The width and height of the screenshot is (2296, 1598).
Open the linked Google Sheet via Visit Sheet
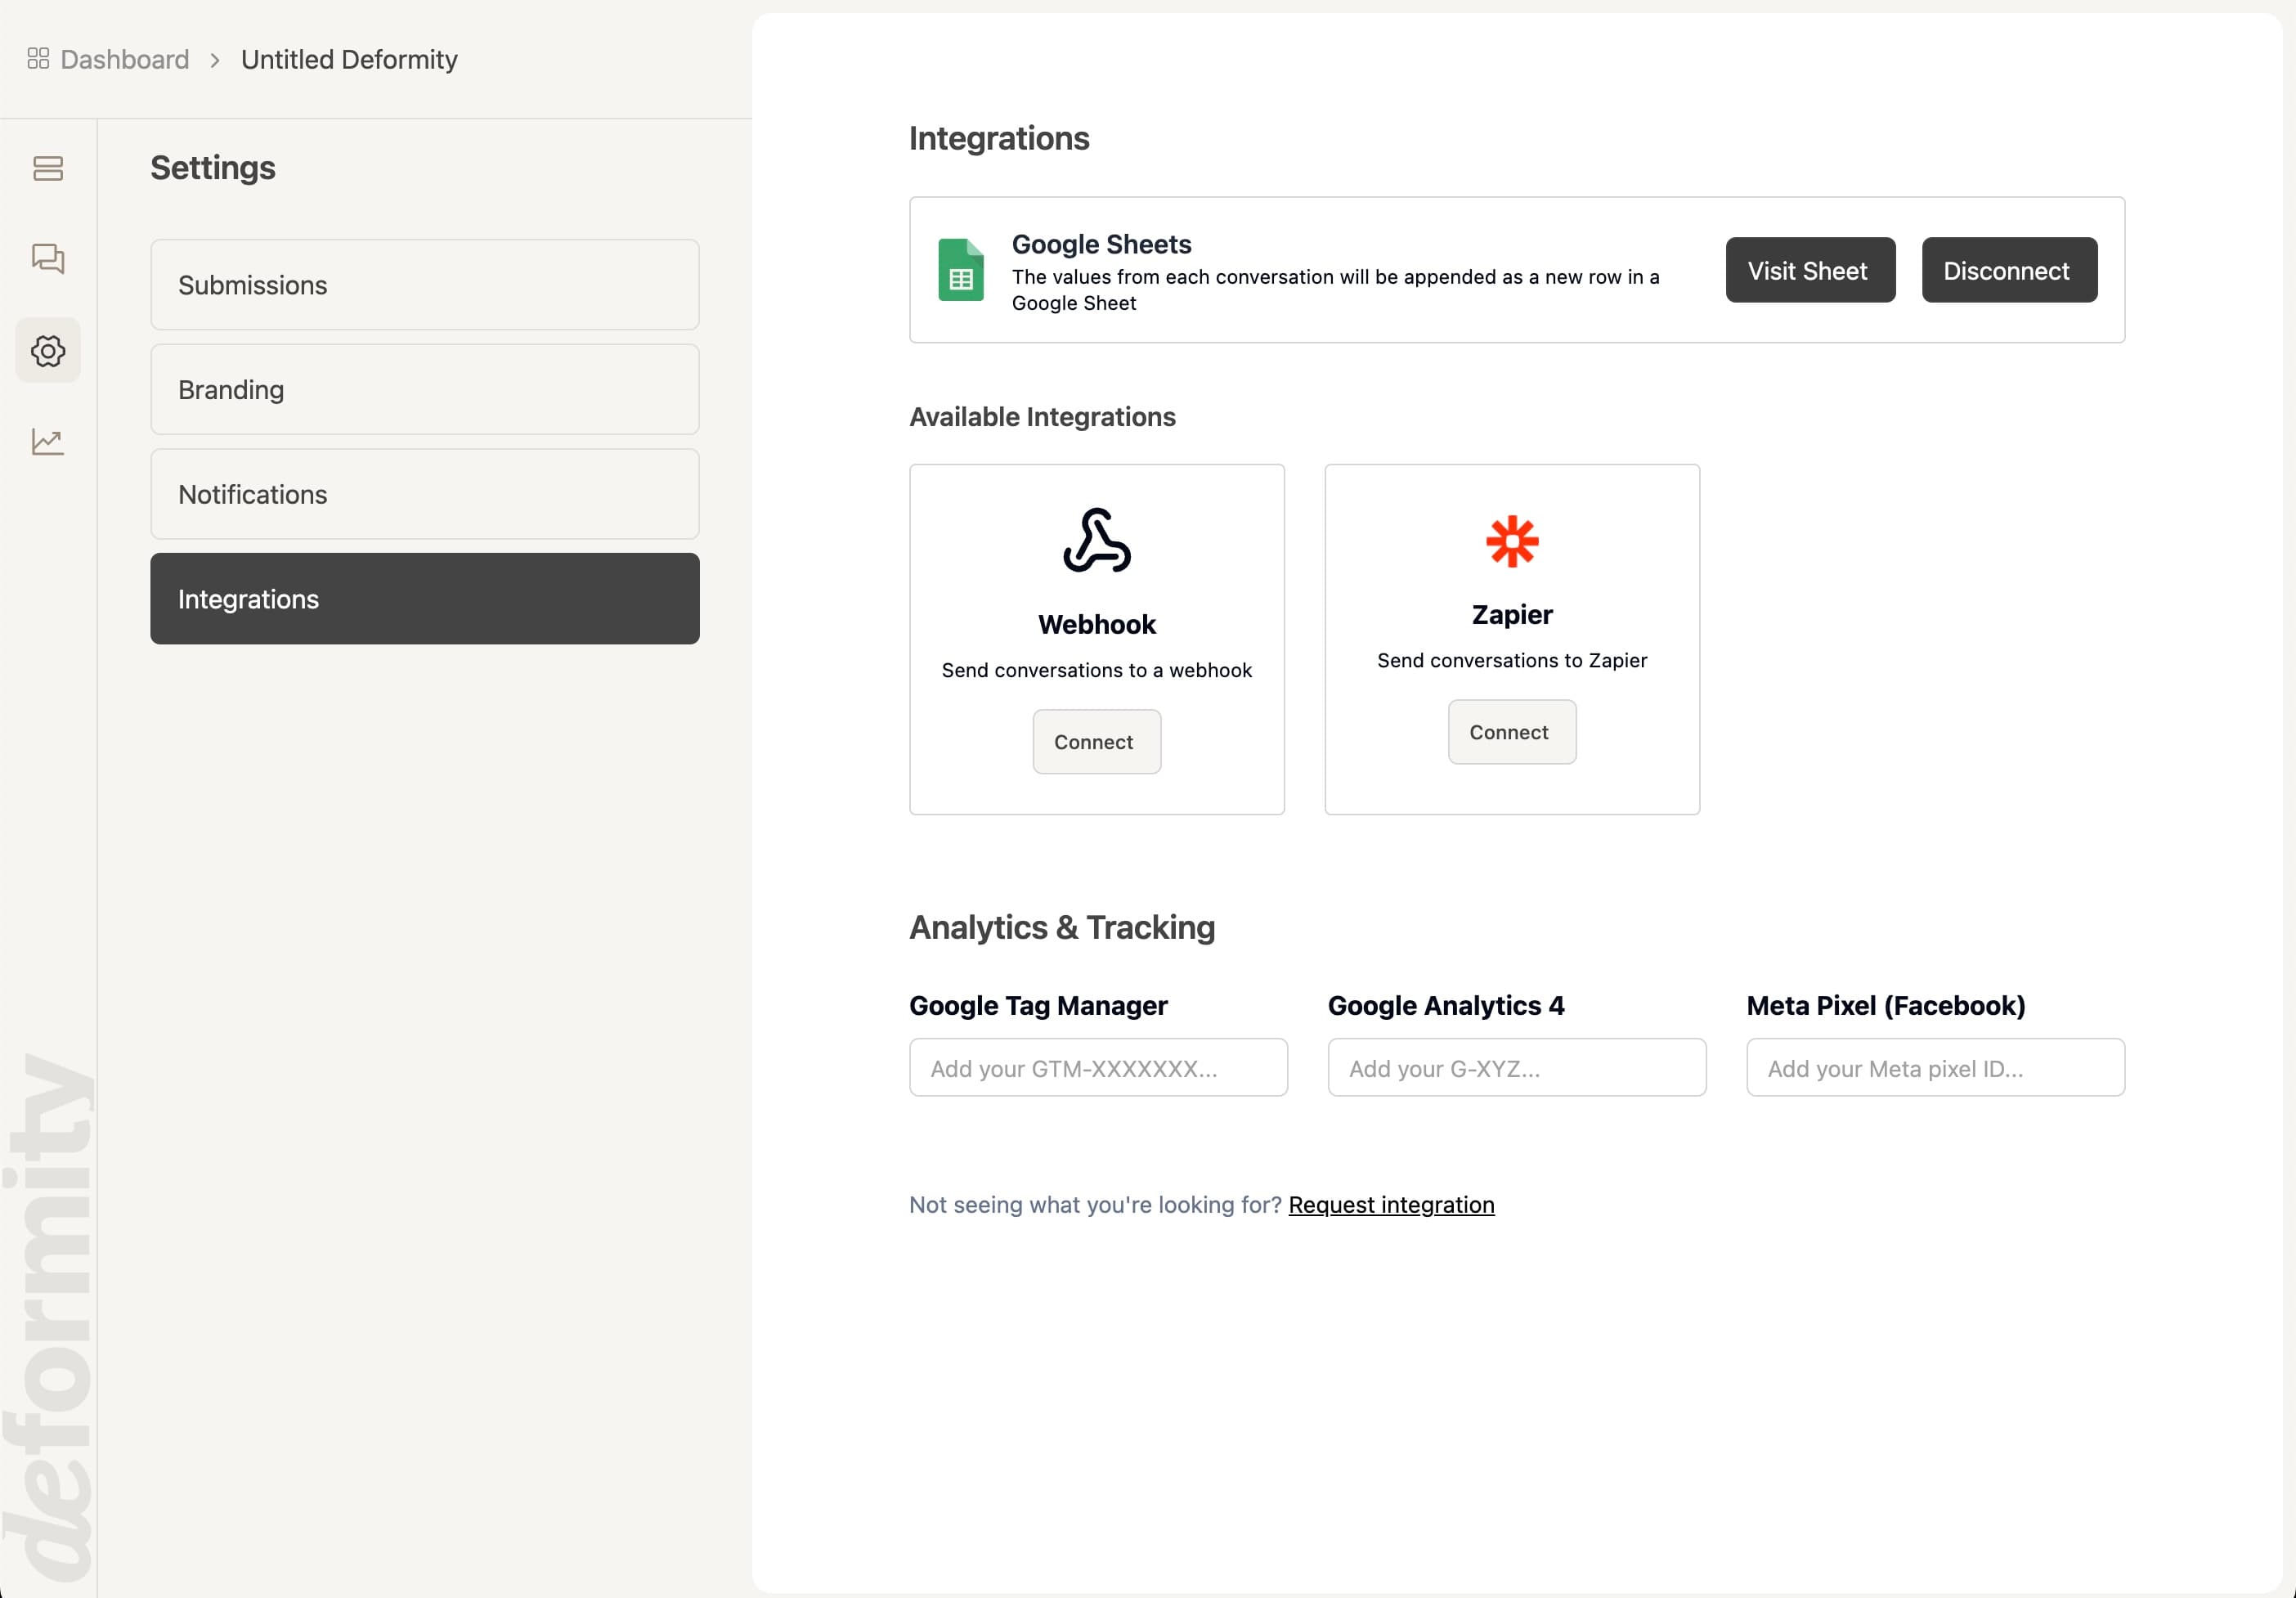pyautogui.click(x=1809, y=270)
